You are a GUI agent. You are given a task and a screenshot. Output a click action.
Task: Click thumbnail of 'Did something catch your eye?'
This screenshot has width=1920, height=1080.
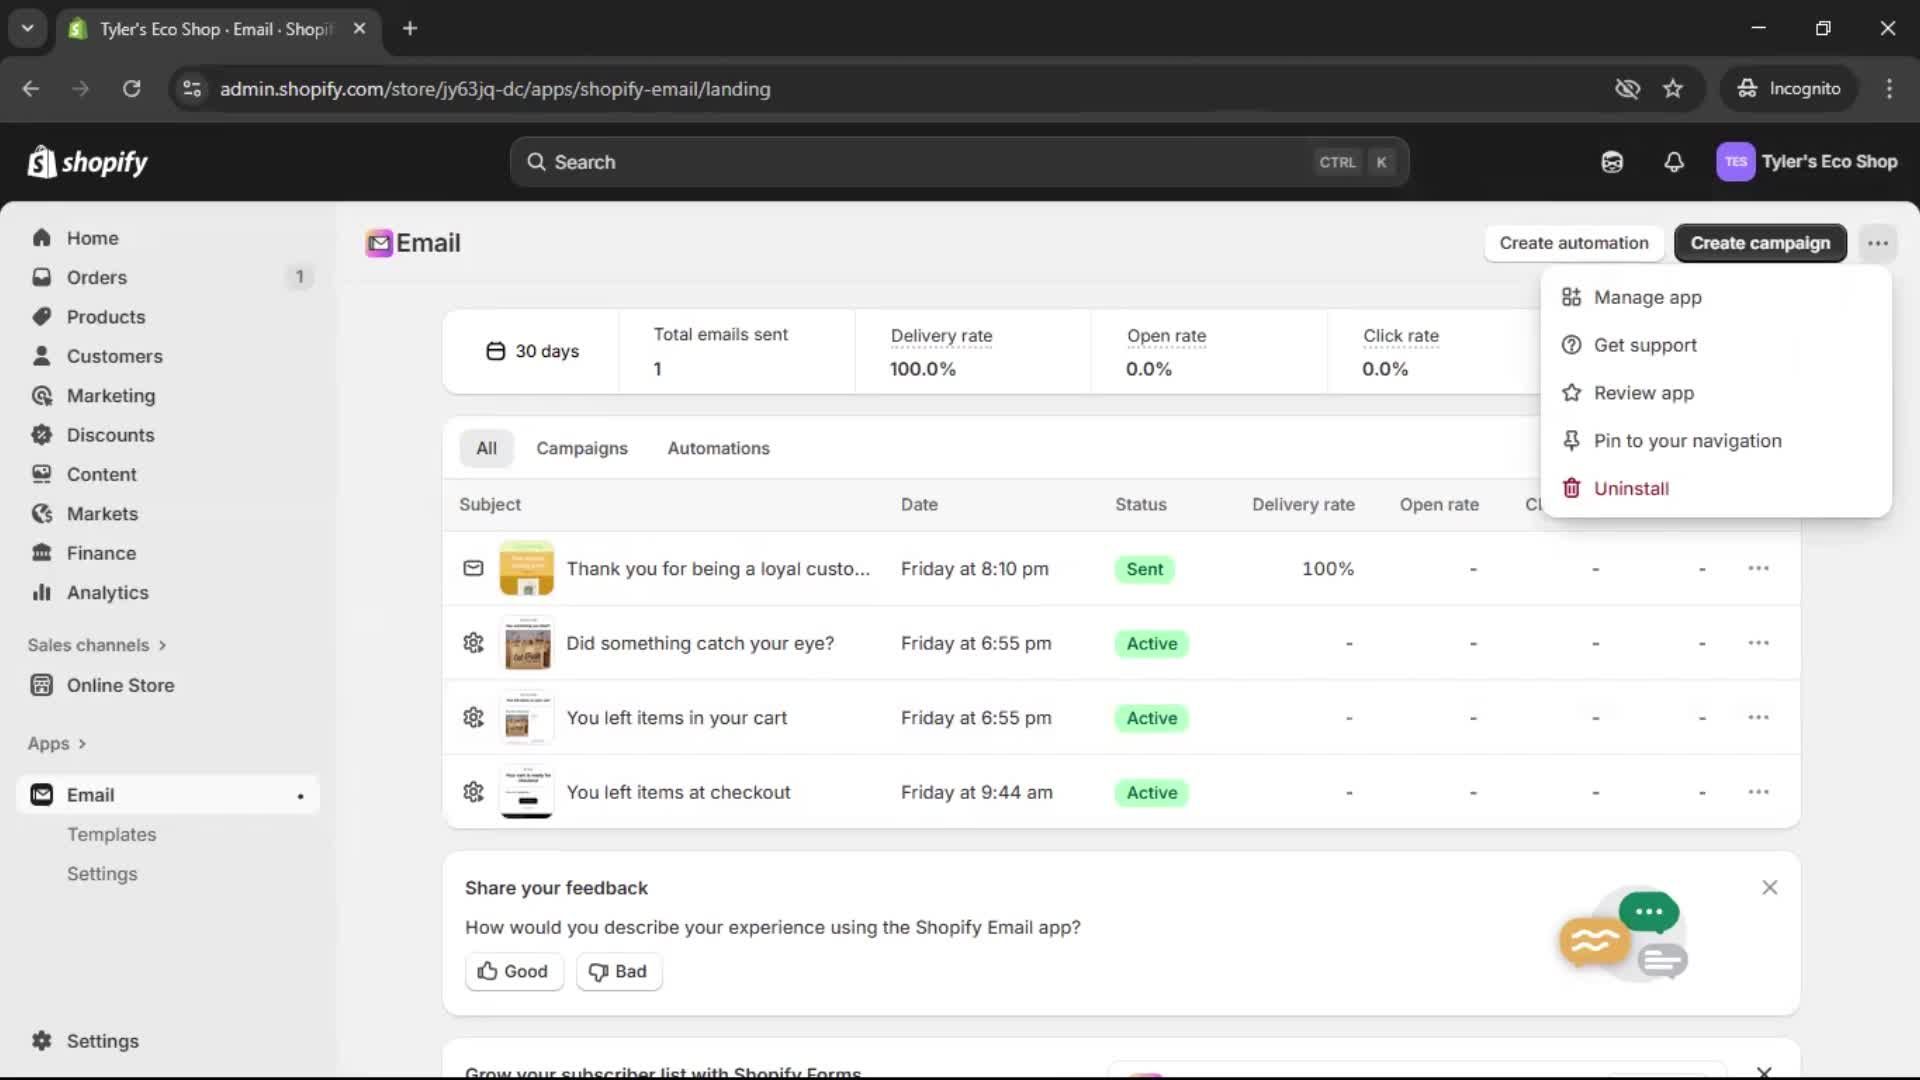[x=527, y=643]
